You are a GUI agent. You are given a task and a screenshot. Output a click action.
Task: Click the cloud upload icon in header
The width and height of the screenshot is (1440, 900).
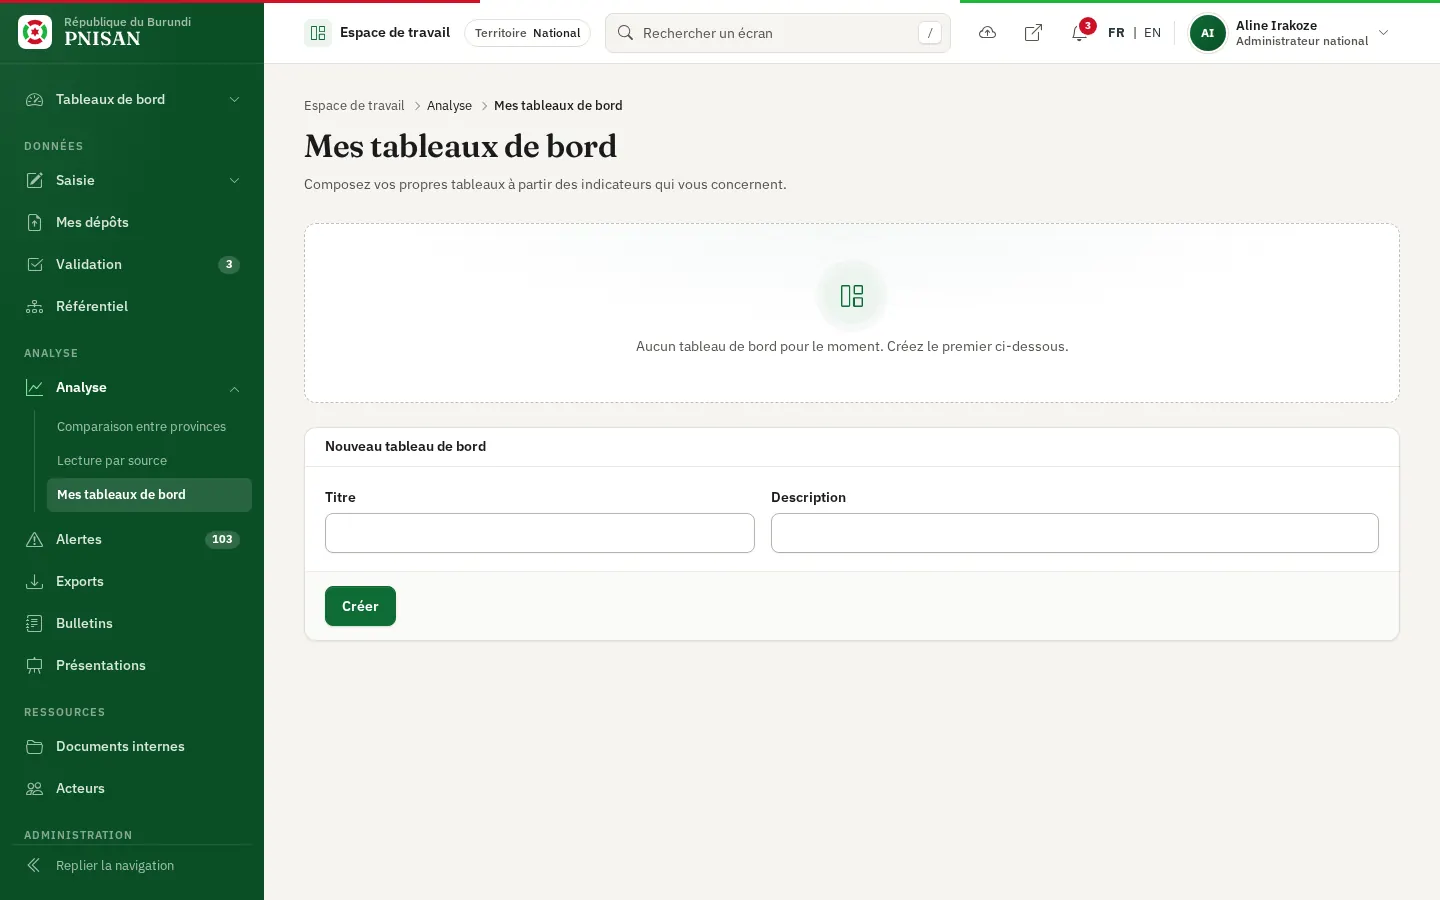[987, 33]
